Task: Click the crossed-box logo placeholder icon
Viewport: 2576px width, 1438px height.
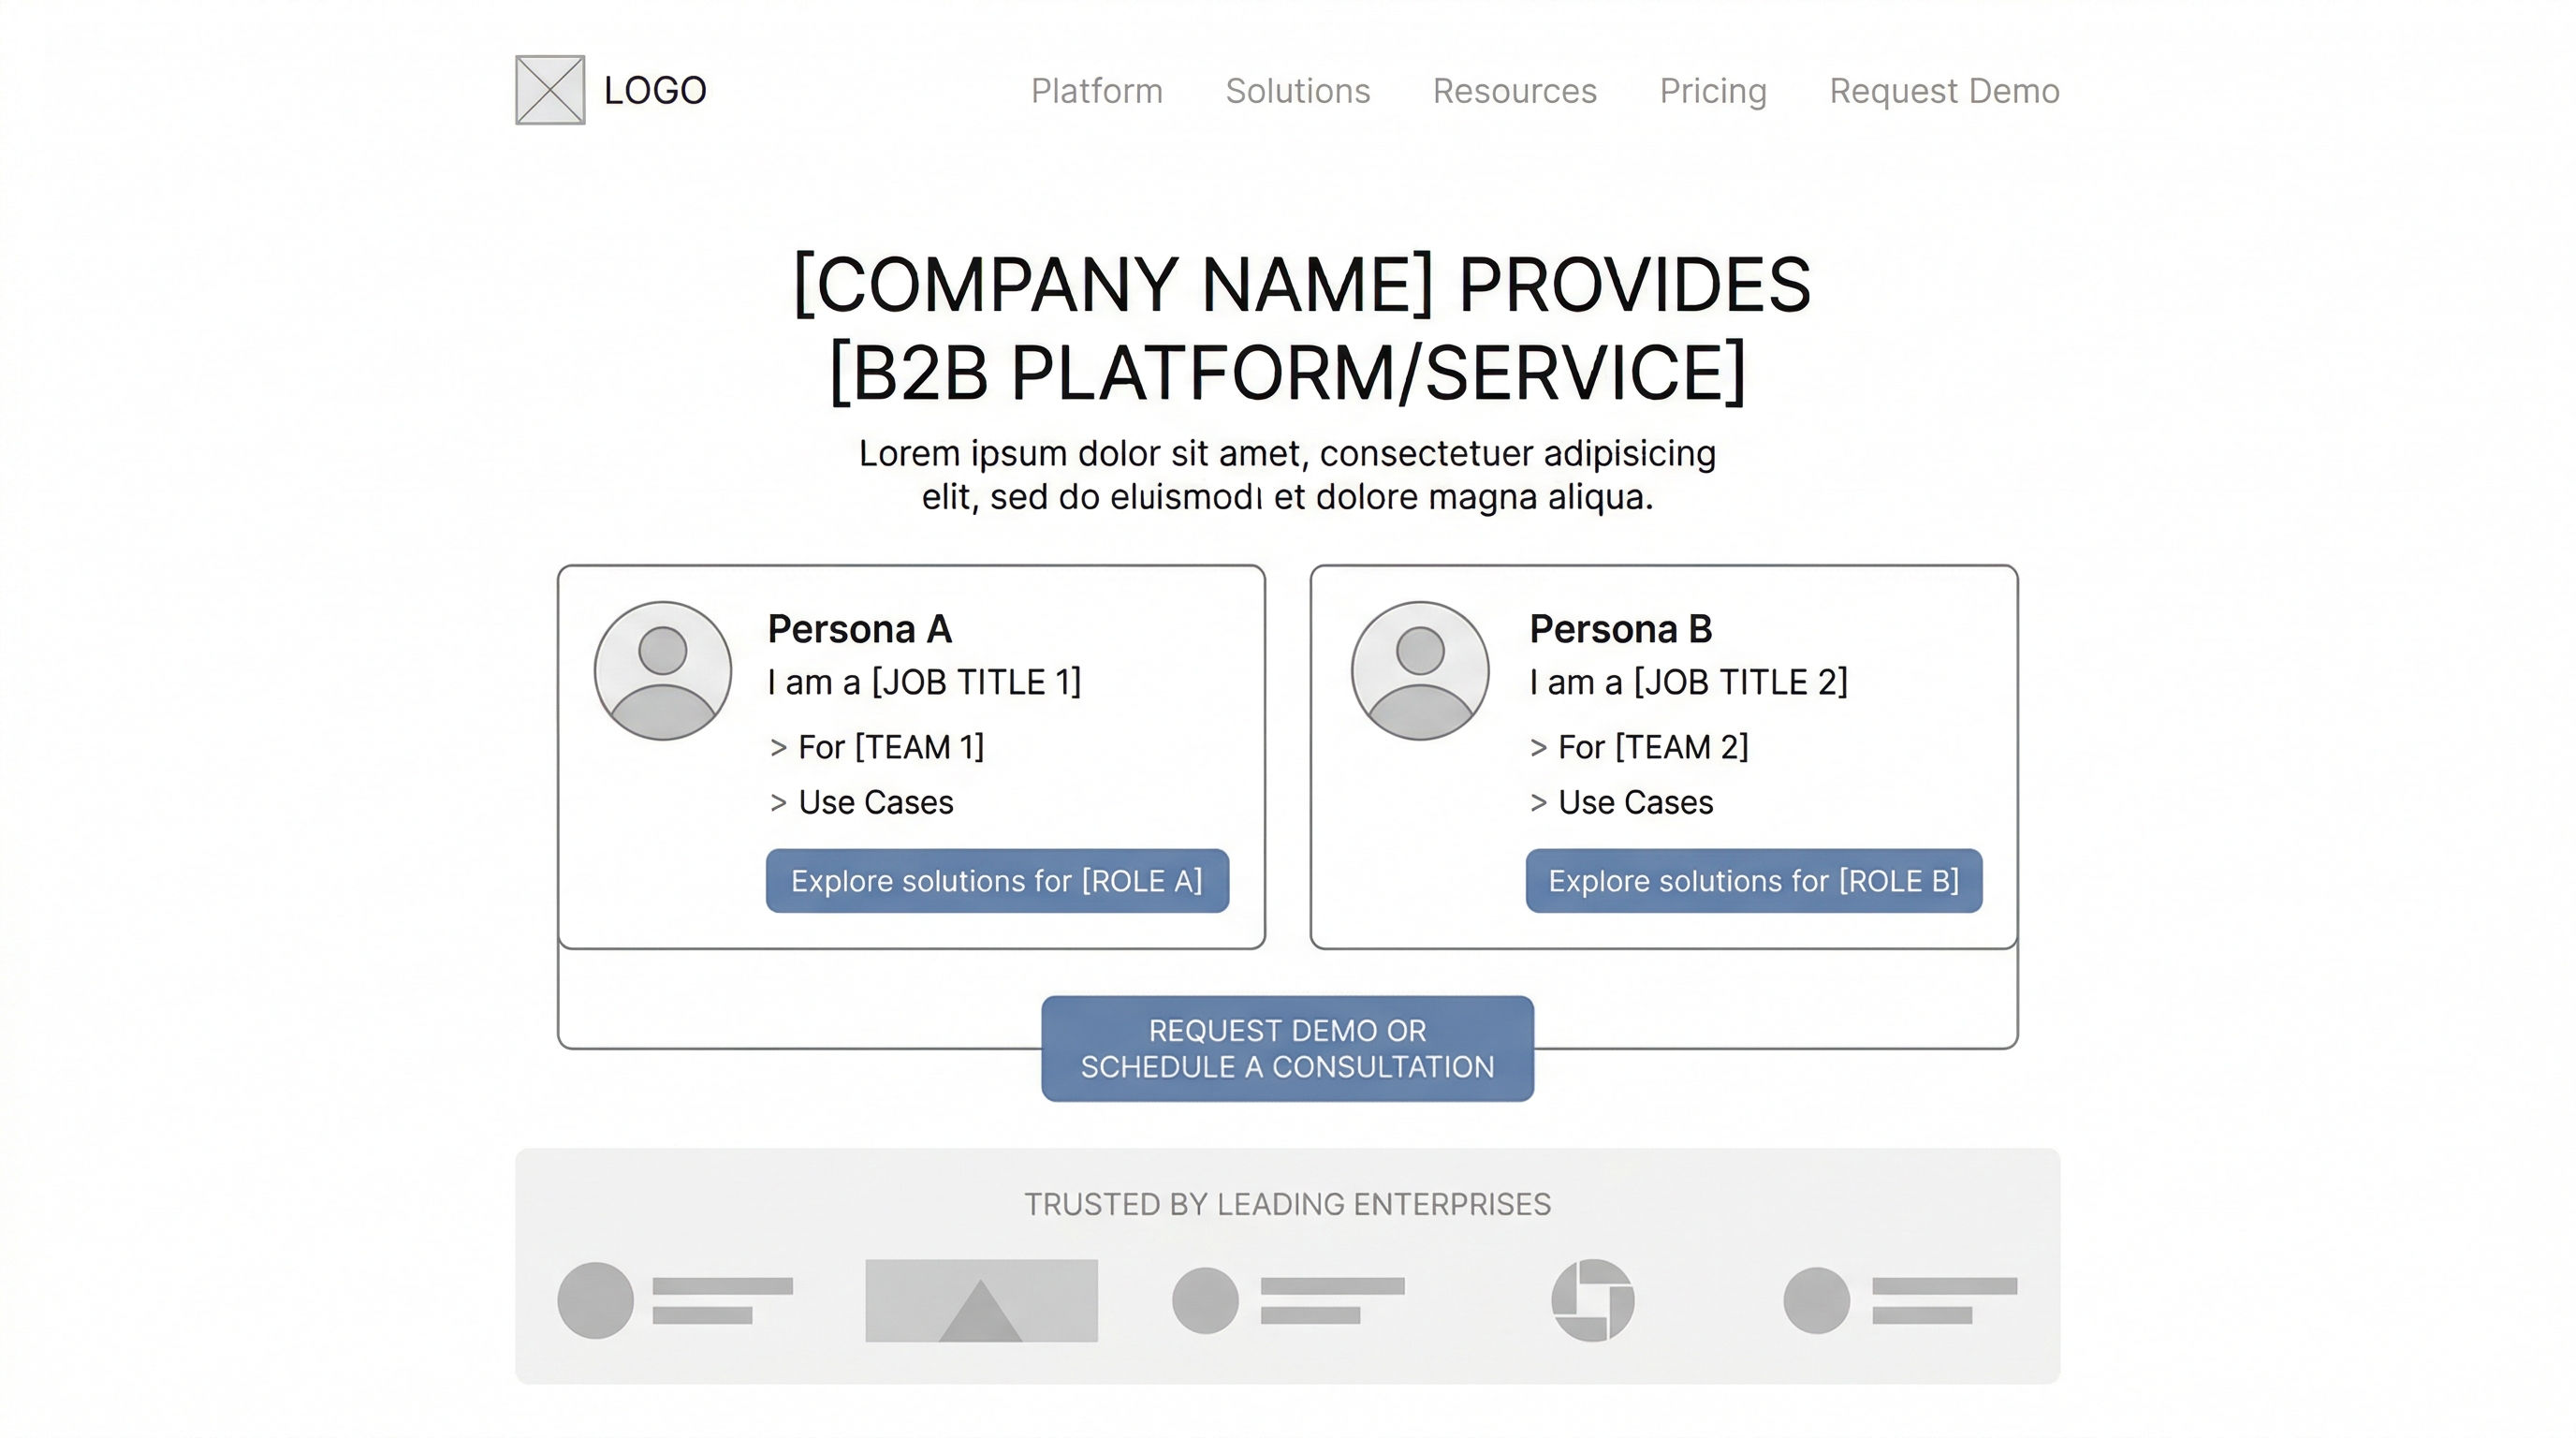Action: (x=550, y=90)
